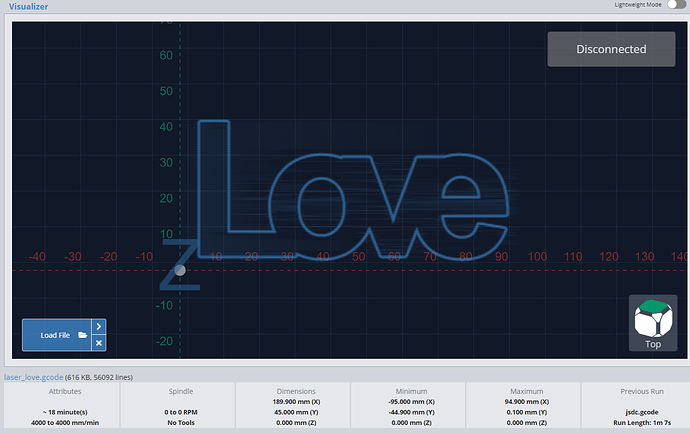Toggle the Lightweight Mode switch
This screenshot has height=433, width=690.
pos(677,4)
